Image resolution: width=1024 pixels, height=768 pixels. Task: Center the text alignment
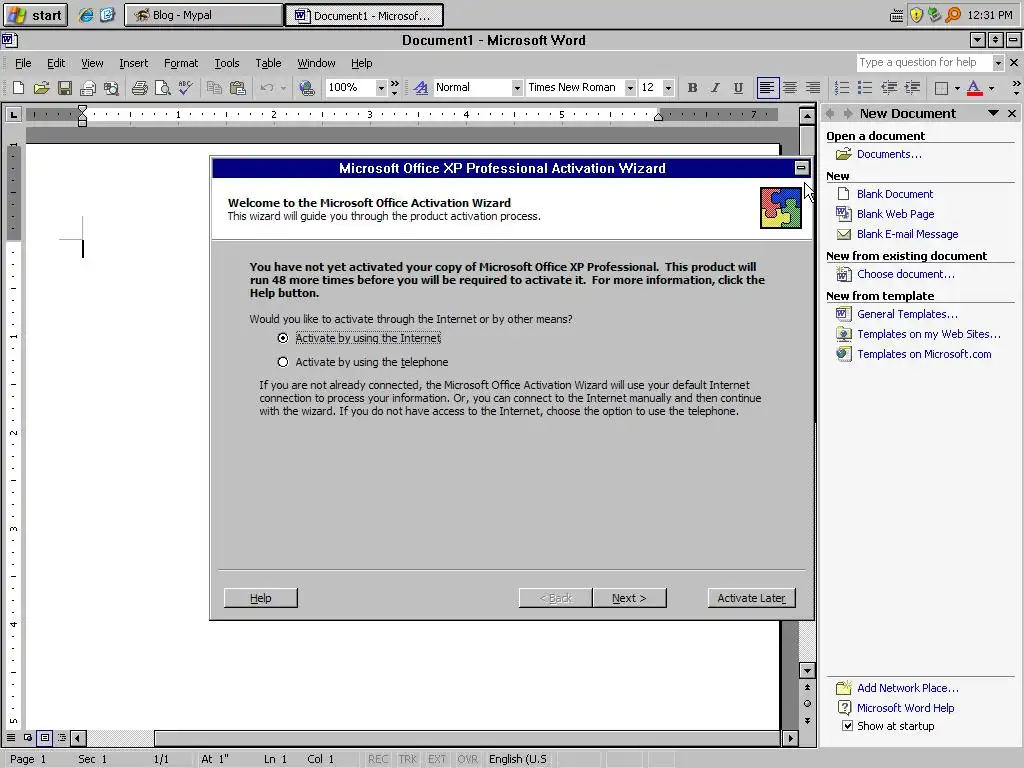790,88
